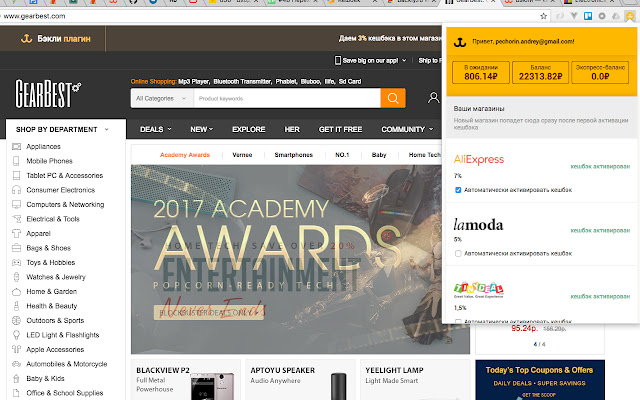Click the Watches & Jewelry icon
640x400 pixels.
16,277
